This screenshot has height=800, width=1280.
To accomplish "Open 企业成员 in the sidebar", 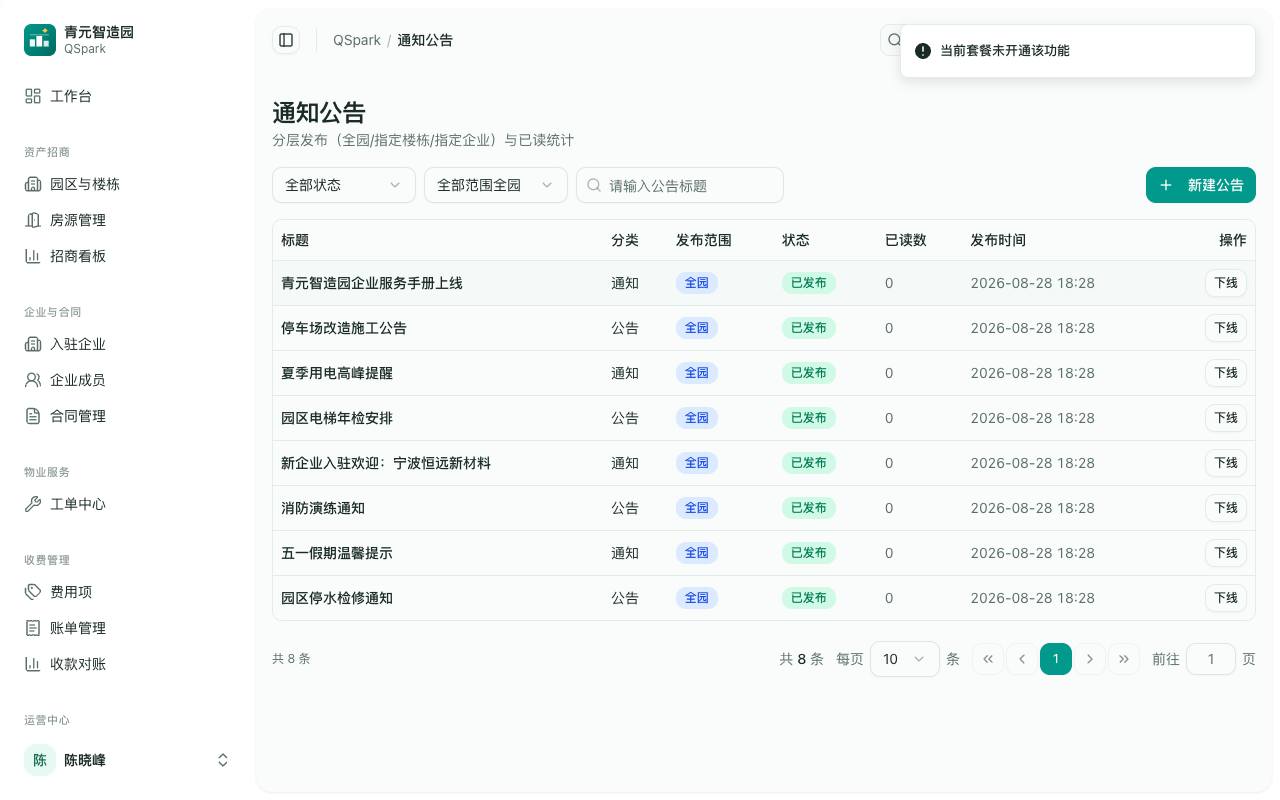I will coord(128,380).
